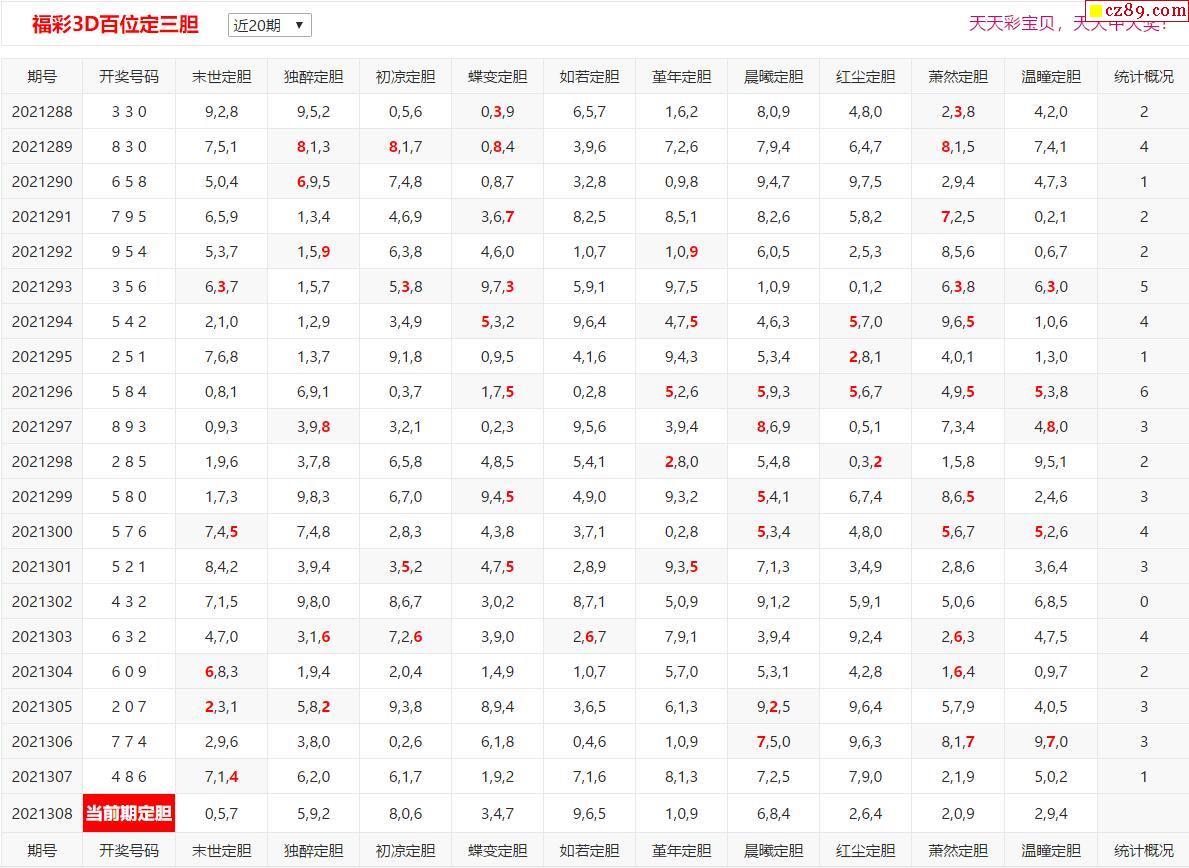Click top header 末世定胆
The width and height of the screenshot is (1189, 868).
[x=221, y=76]
